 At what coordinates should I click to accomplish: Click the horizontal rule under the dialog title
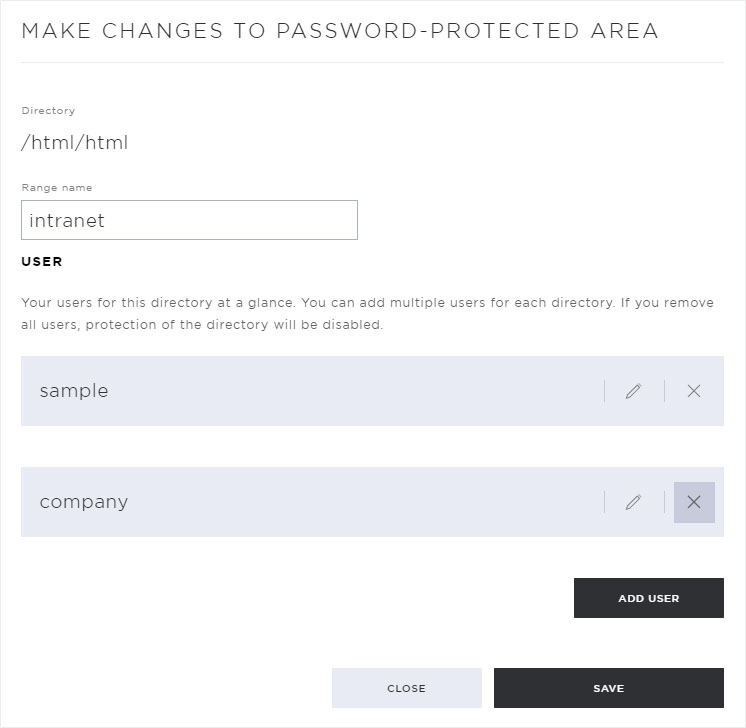pos(373,62)
